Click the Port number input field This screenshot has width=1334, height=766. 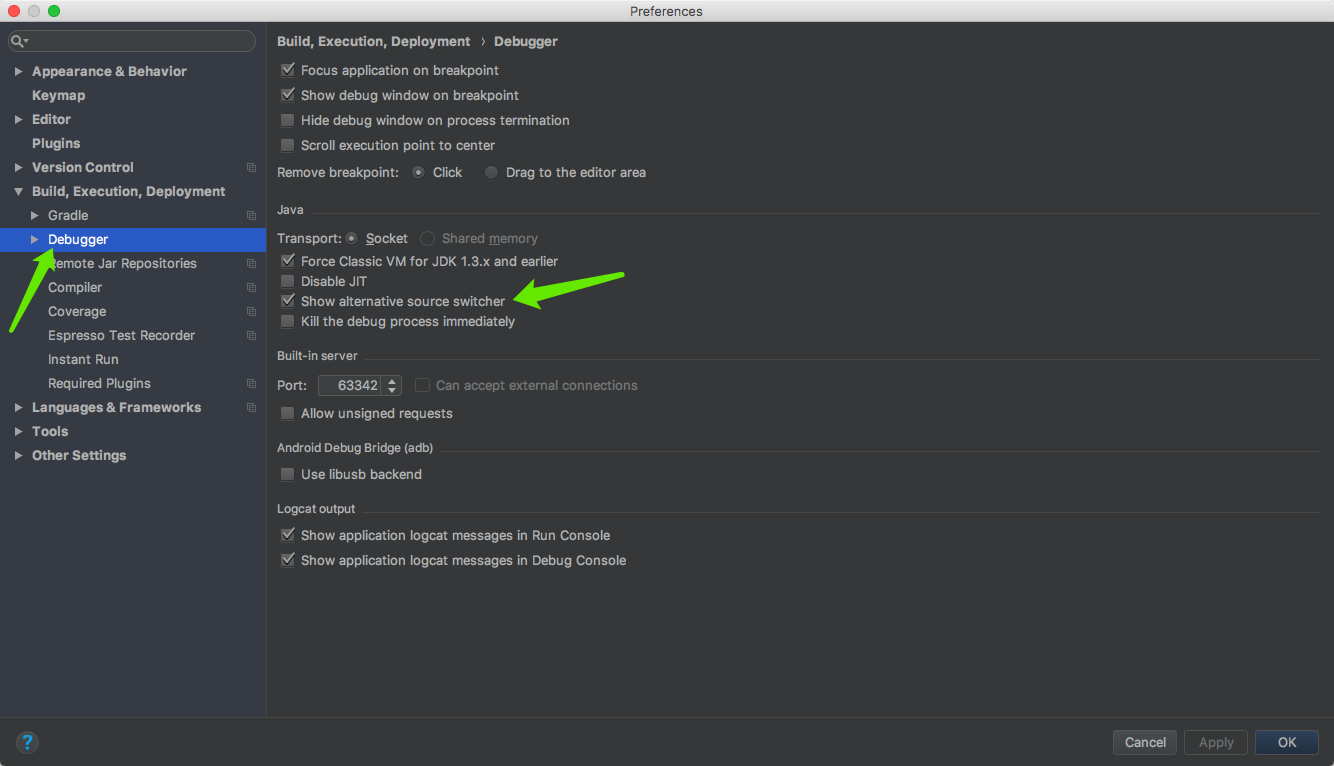[x=350, y=385]
